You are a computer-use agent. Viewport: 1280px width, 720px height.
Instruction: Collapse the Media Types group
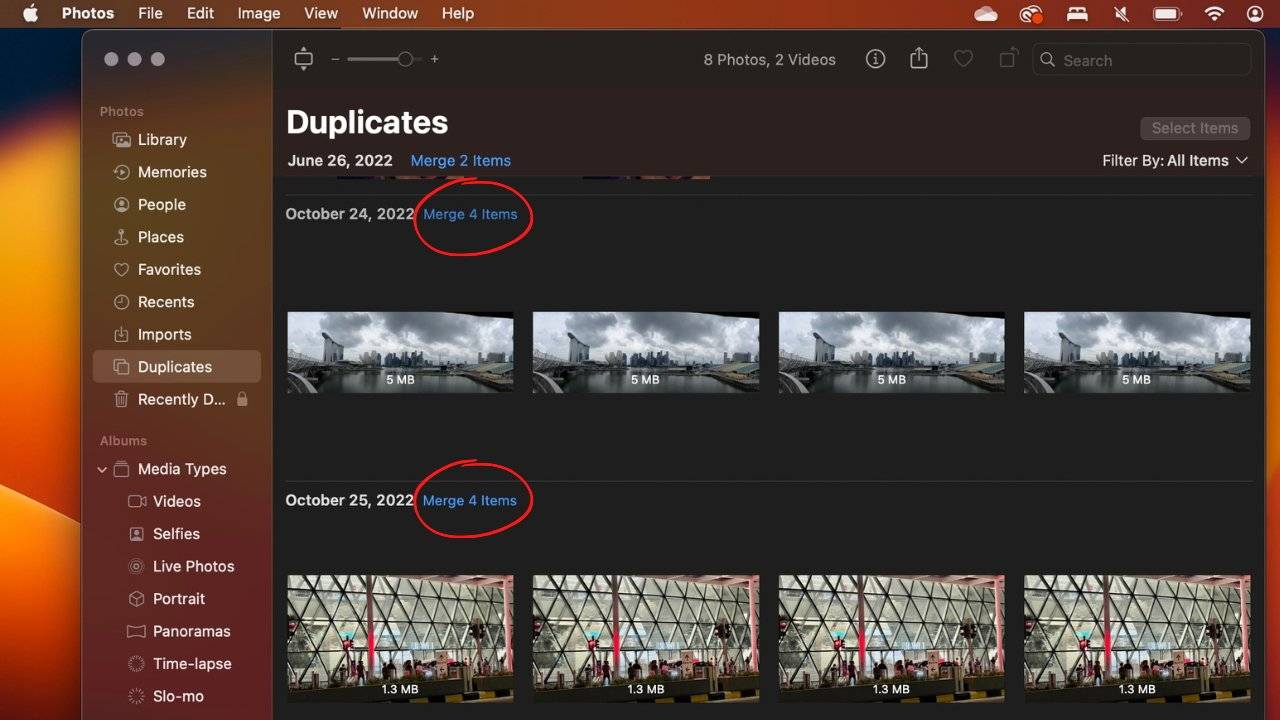102,469
